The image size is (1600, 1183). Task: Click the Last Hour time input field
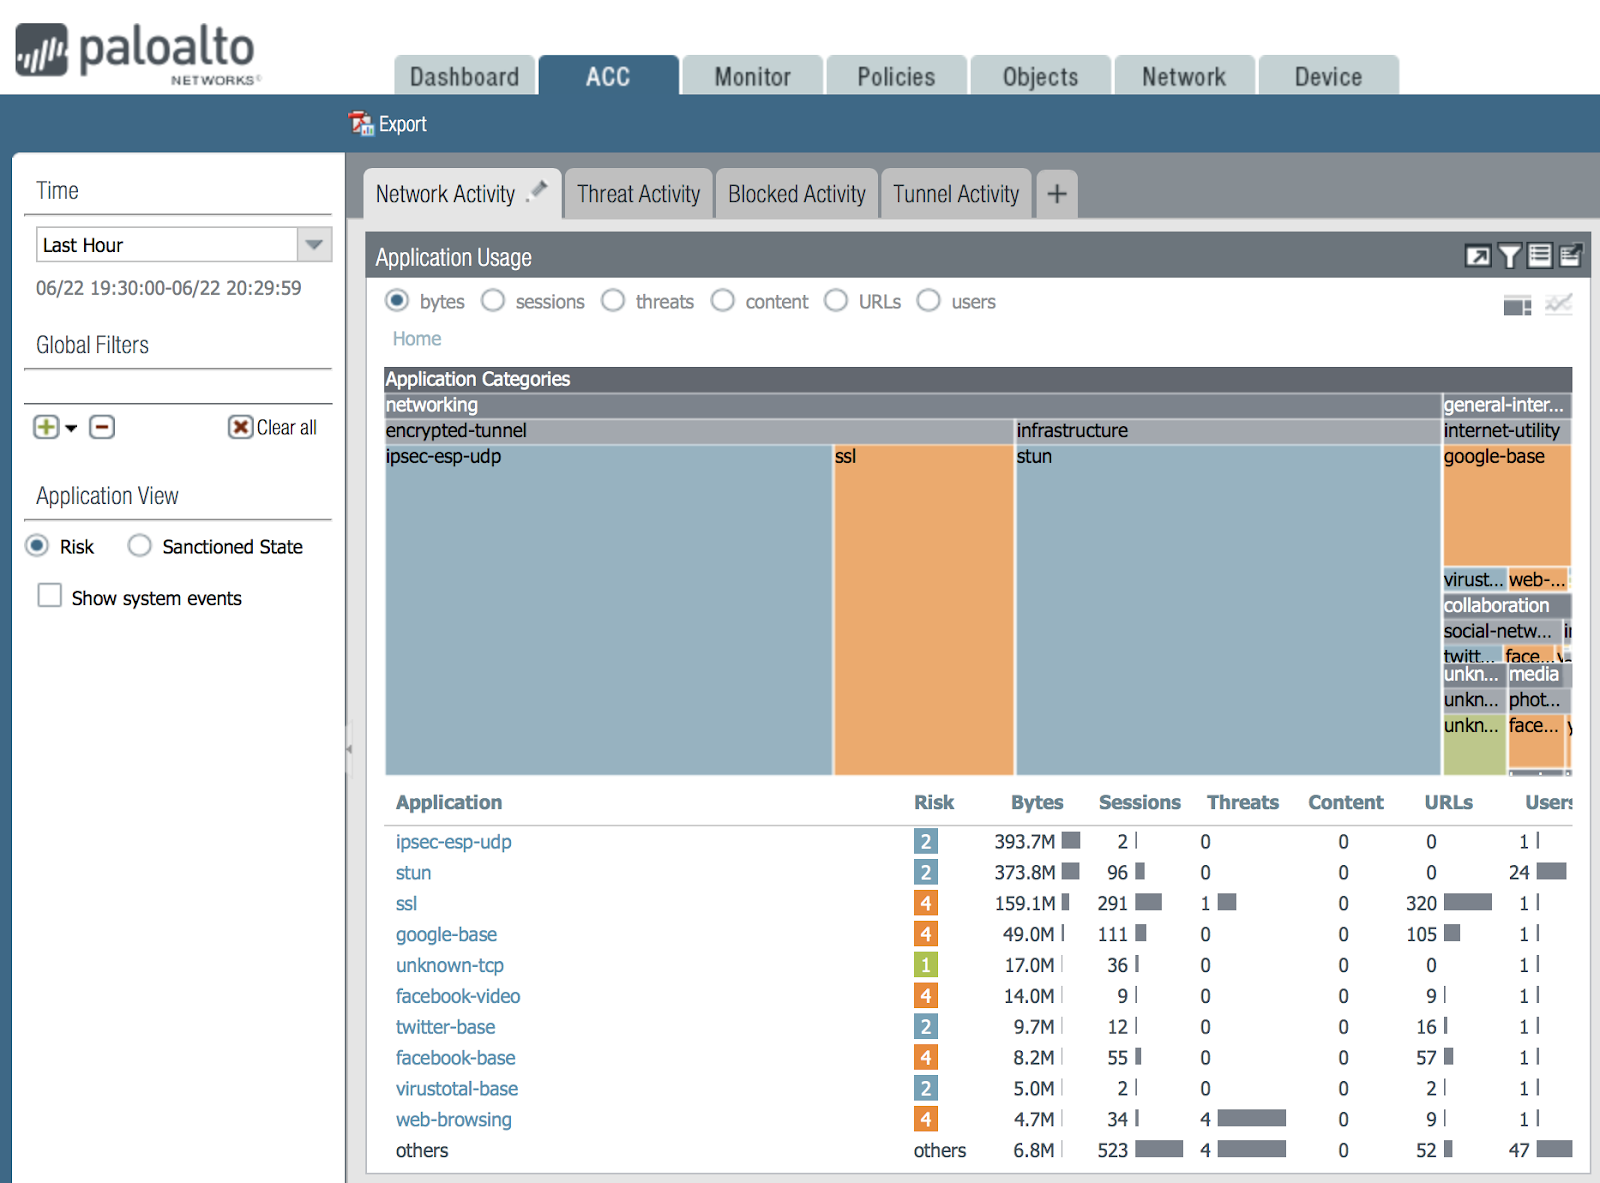point(167,245)
